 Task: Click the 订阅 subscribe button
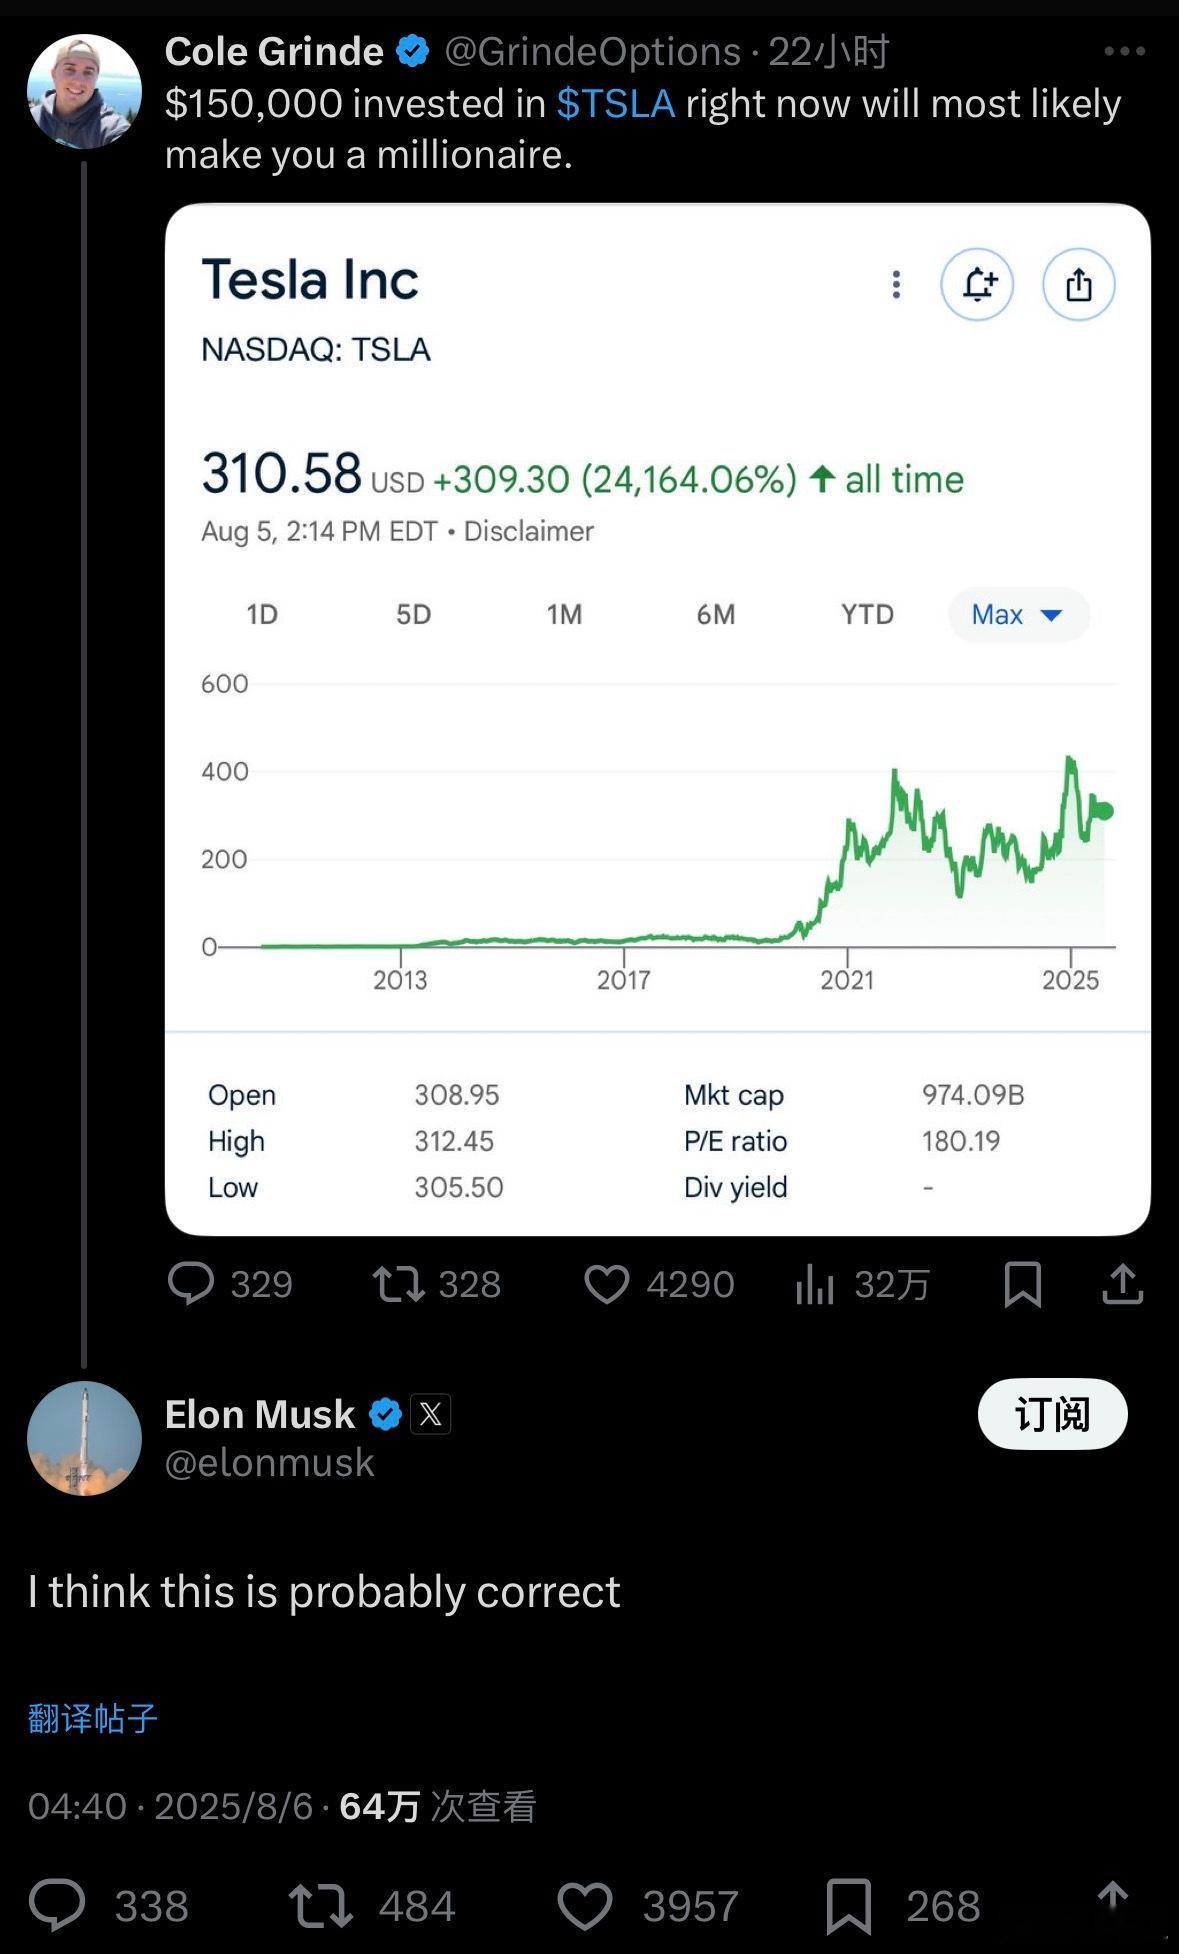[1052, 1414]
